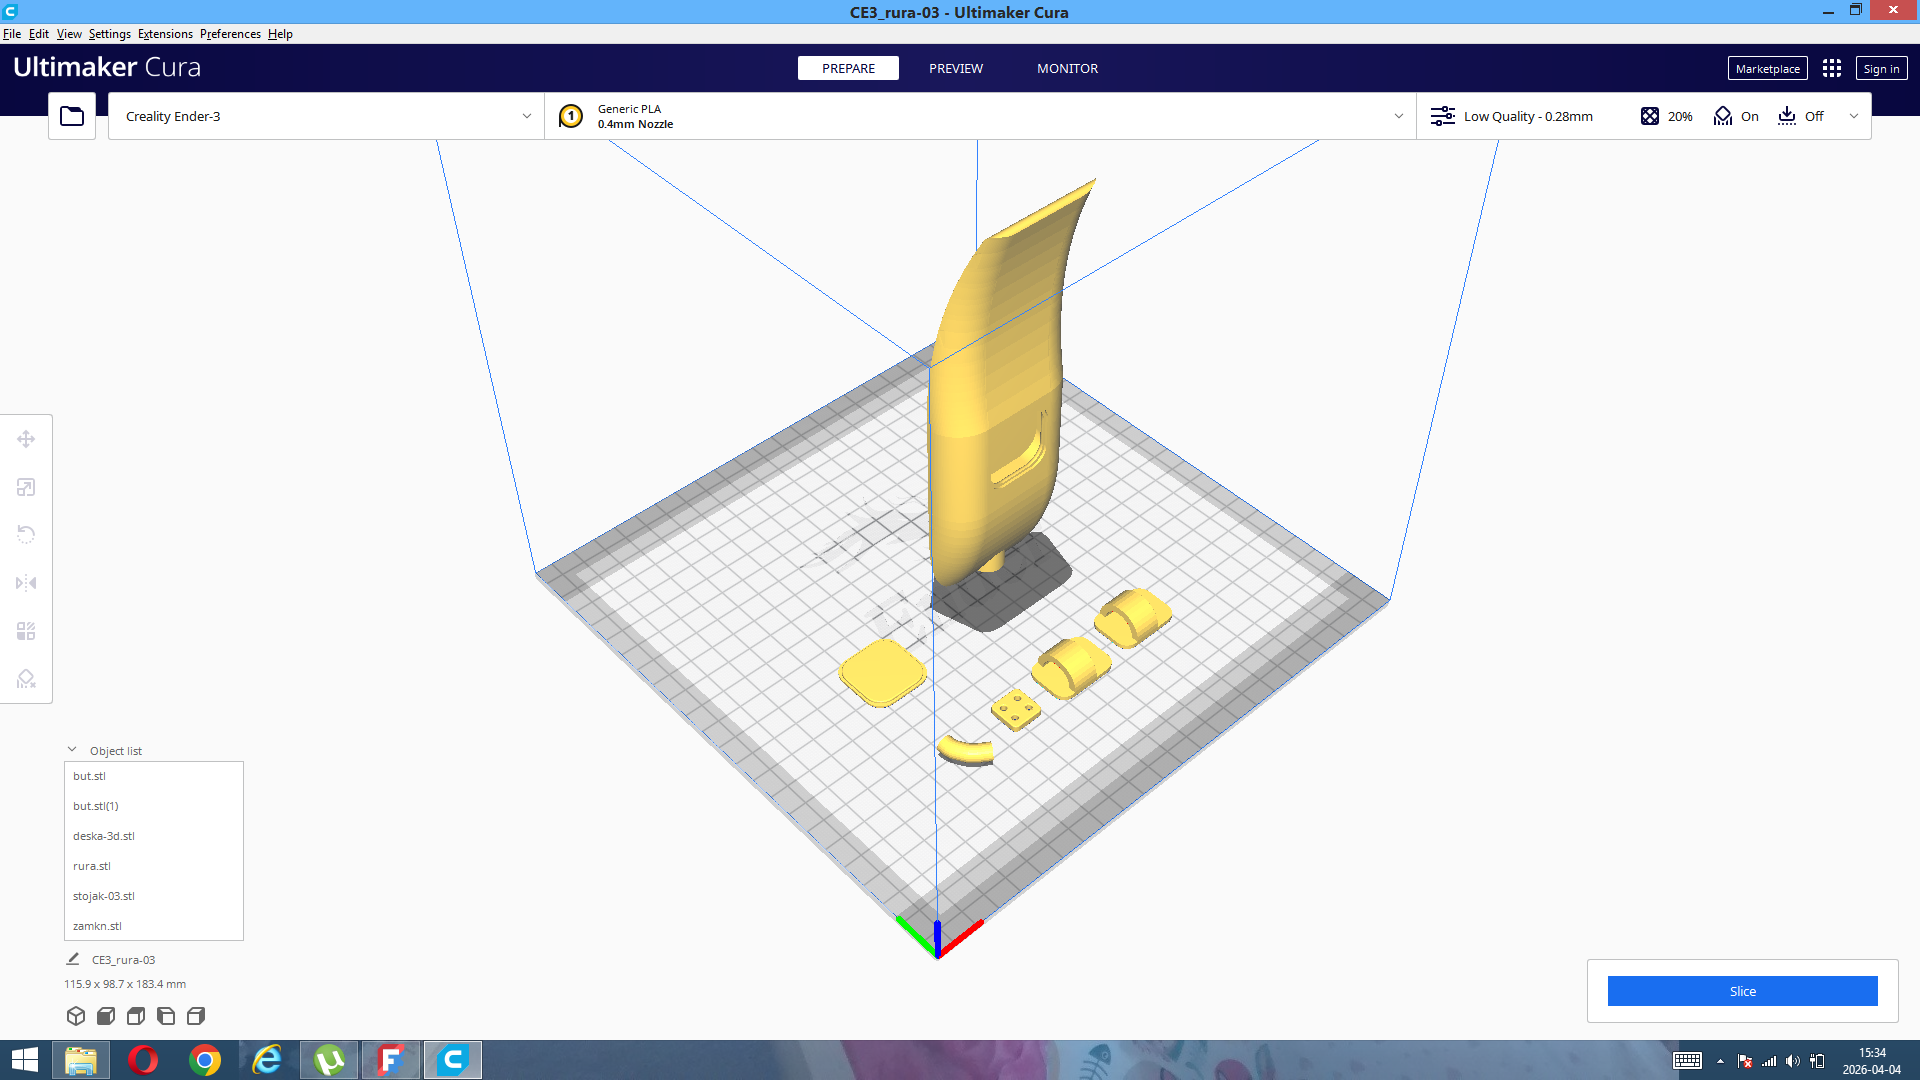
Task: Select but.stl in object list
Action: (154, 776)
